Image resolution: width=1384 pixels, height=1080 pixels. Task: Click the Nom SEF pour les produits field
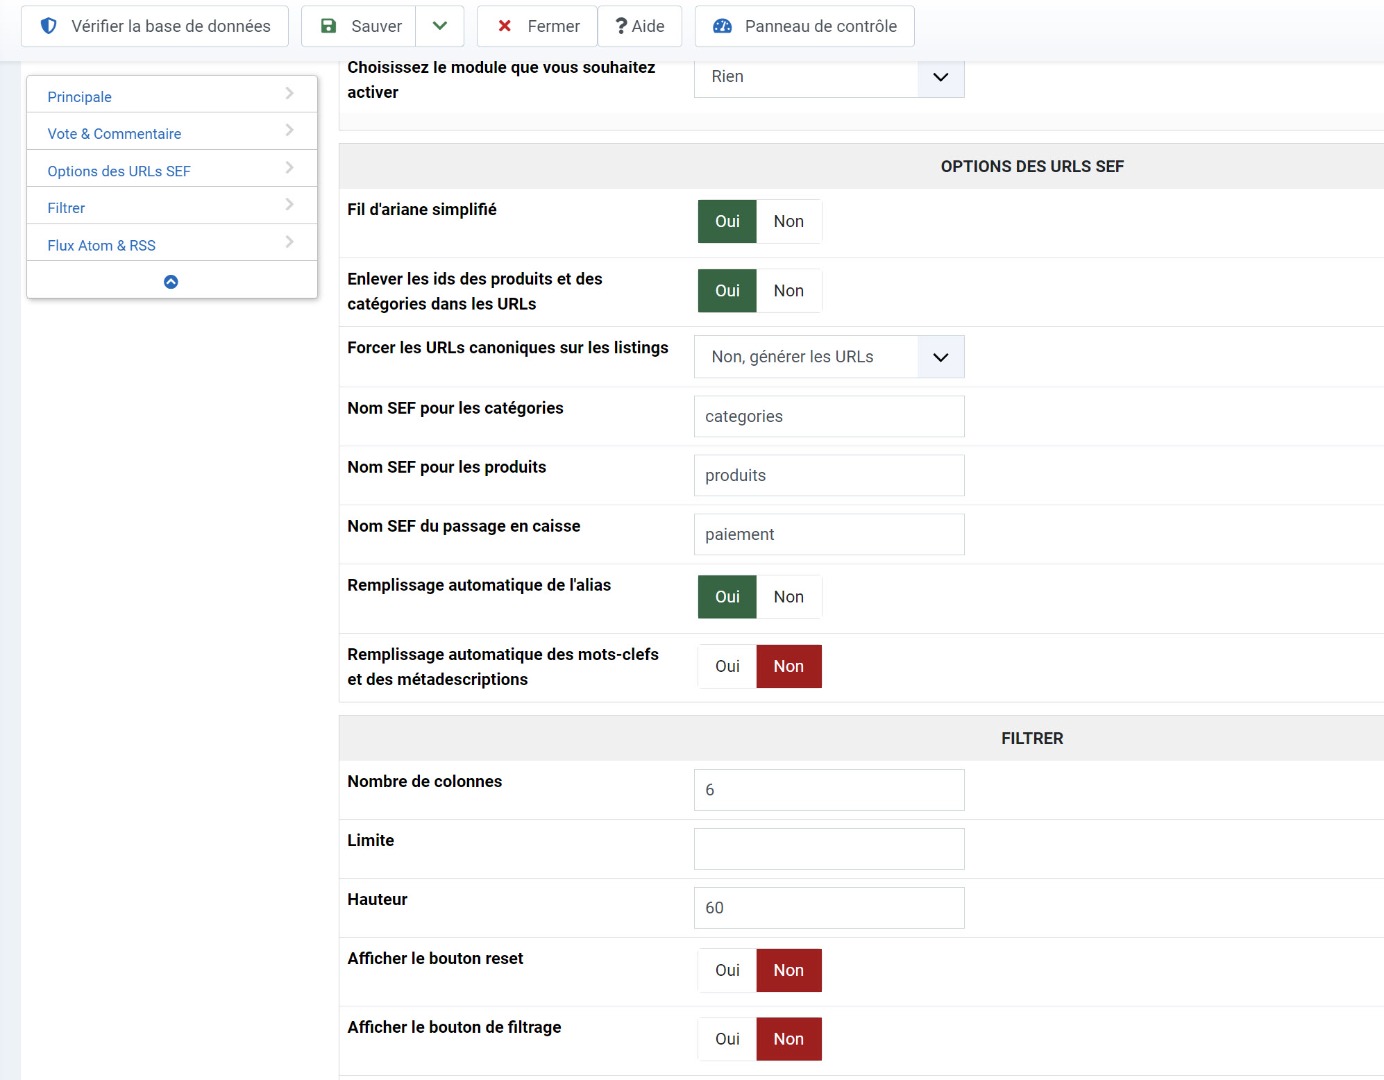(829, 476)
